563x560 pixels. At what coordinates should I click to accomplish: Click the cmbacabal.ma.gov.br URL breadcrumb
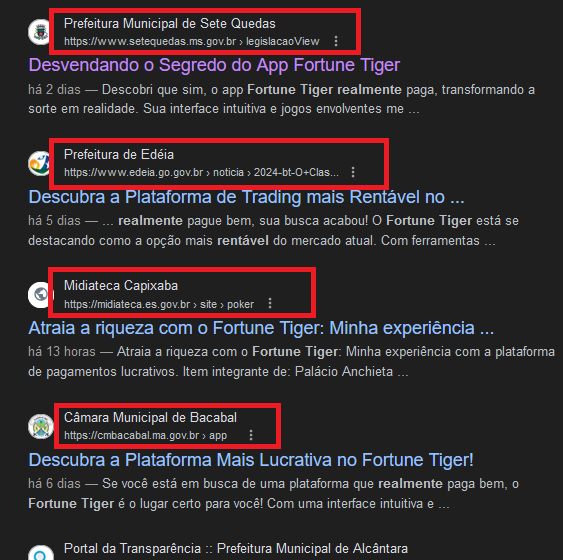[x=145, y=435]
